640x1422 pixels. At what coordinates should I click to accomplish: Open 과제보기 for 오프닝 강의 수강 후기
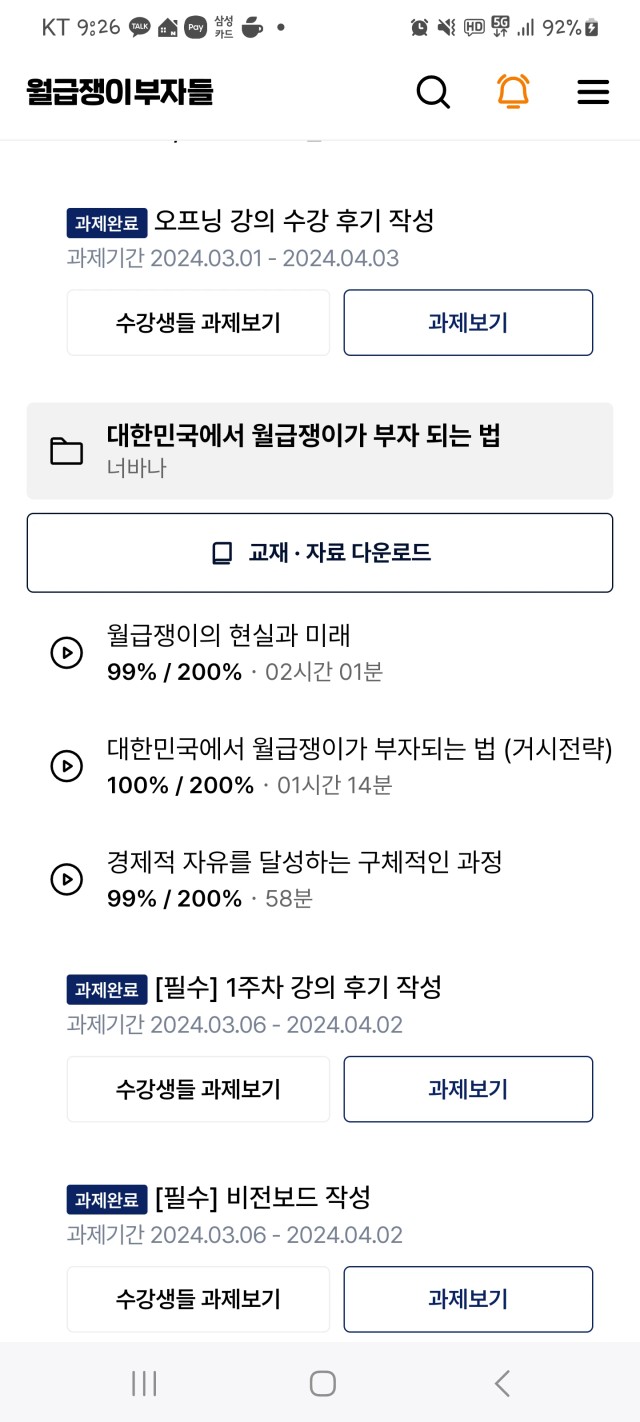click(x=468, y=322)
